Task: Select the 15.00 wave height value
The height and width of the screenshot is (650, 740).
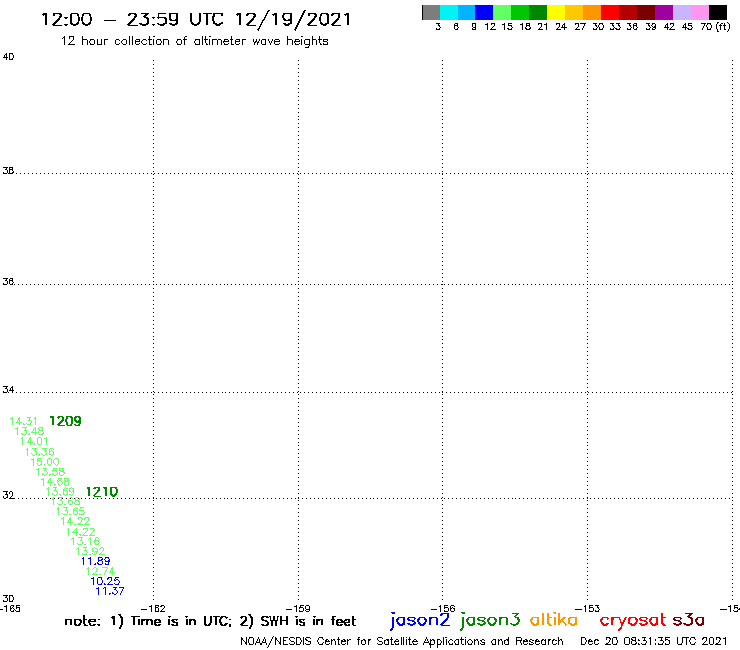Action: [x=45, y=462]
